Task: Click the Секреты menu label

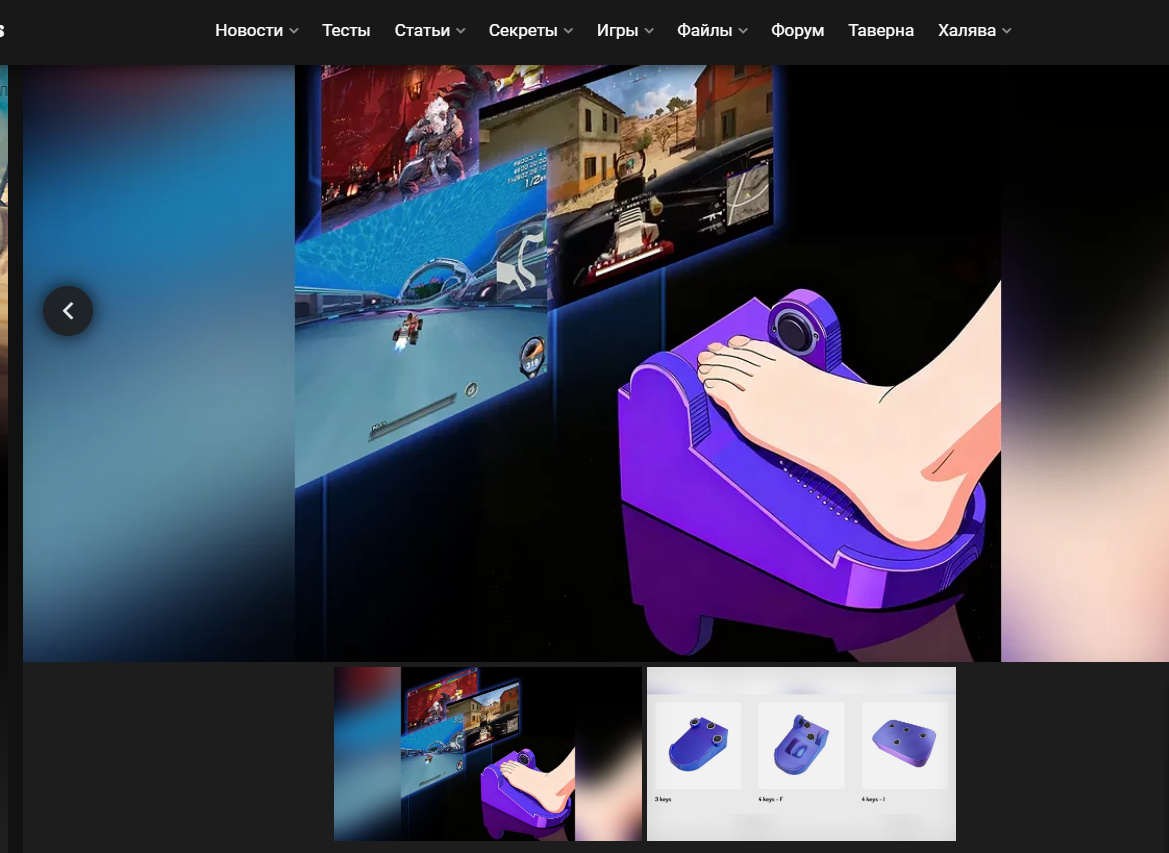Action: click(523, 31)
